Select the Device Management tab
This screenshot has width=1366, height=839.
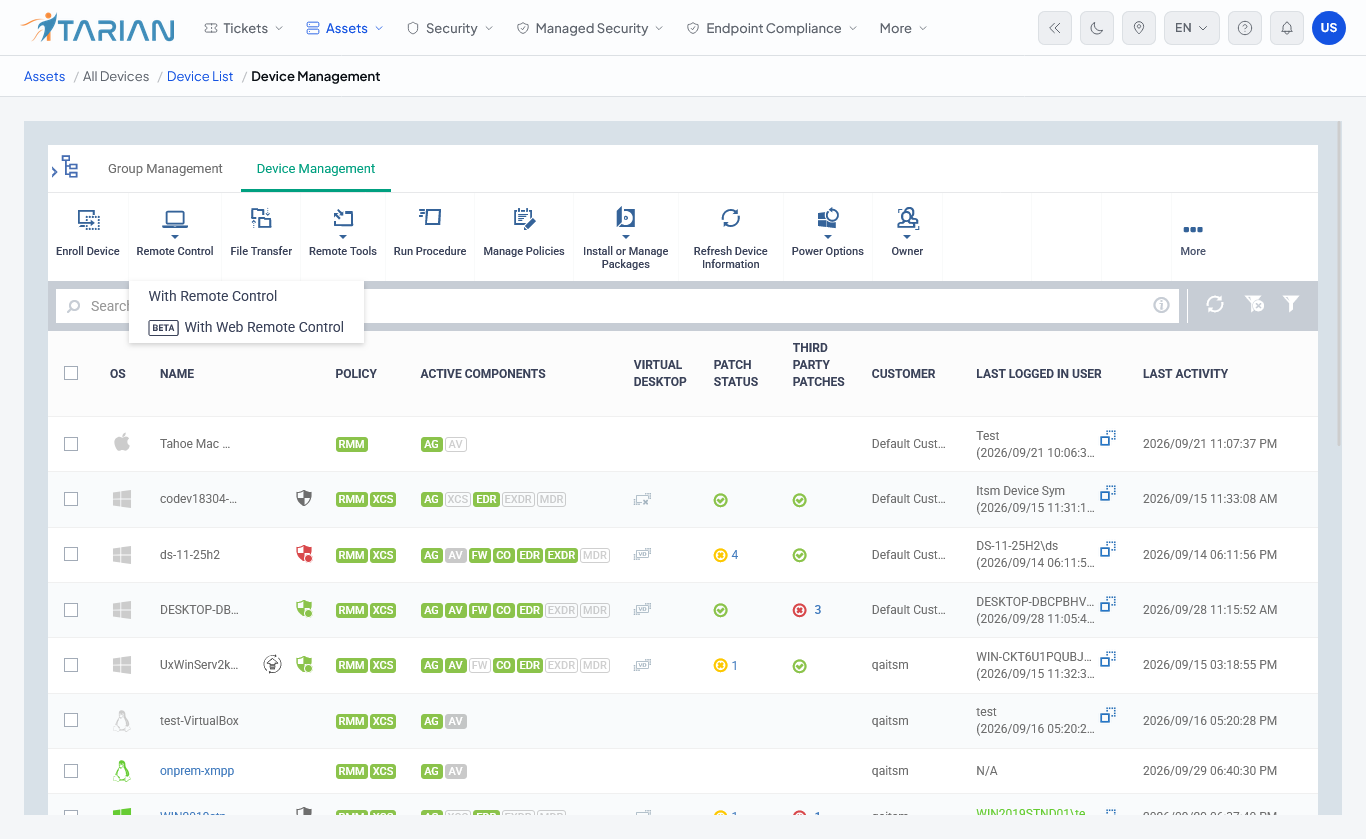(316, 169)
